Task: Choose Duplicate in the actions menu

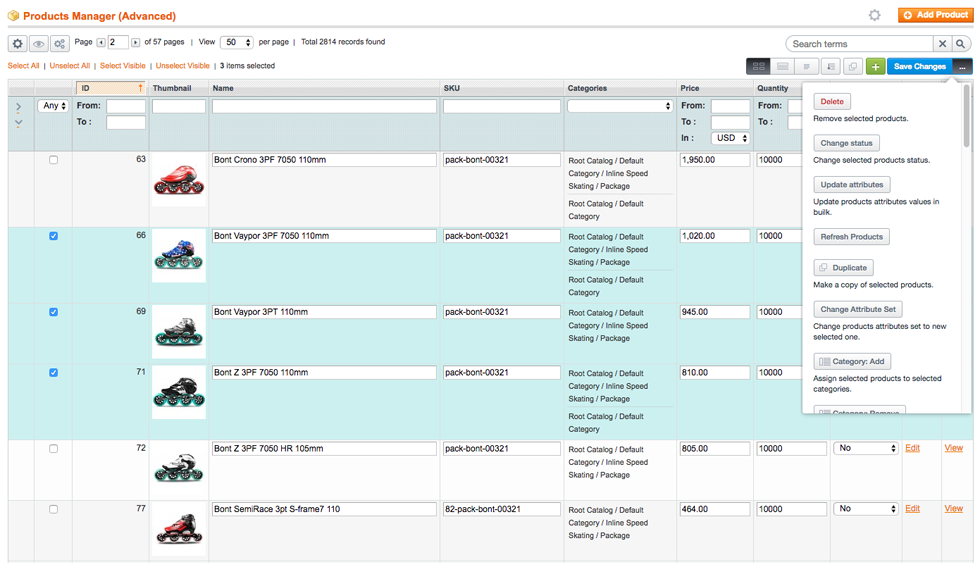Action: (843, 268)
